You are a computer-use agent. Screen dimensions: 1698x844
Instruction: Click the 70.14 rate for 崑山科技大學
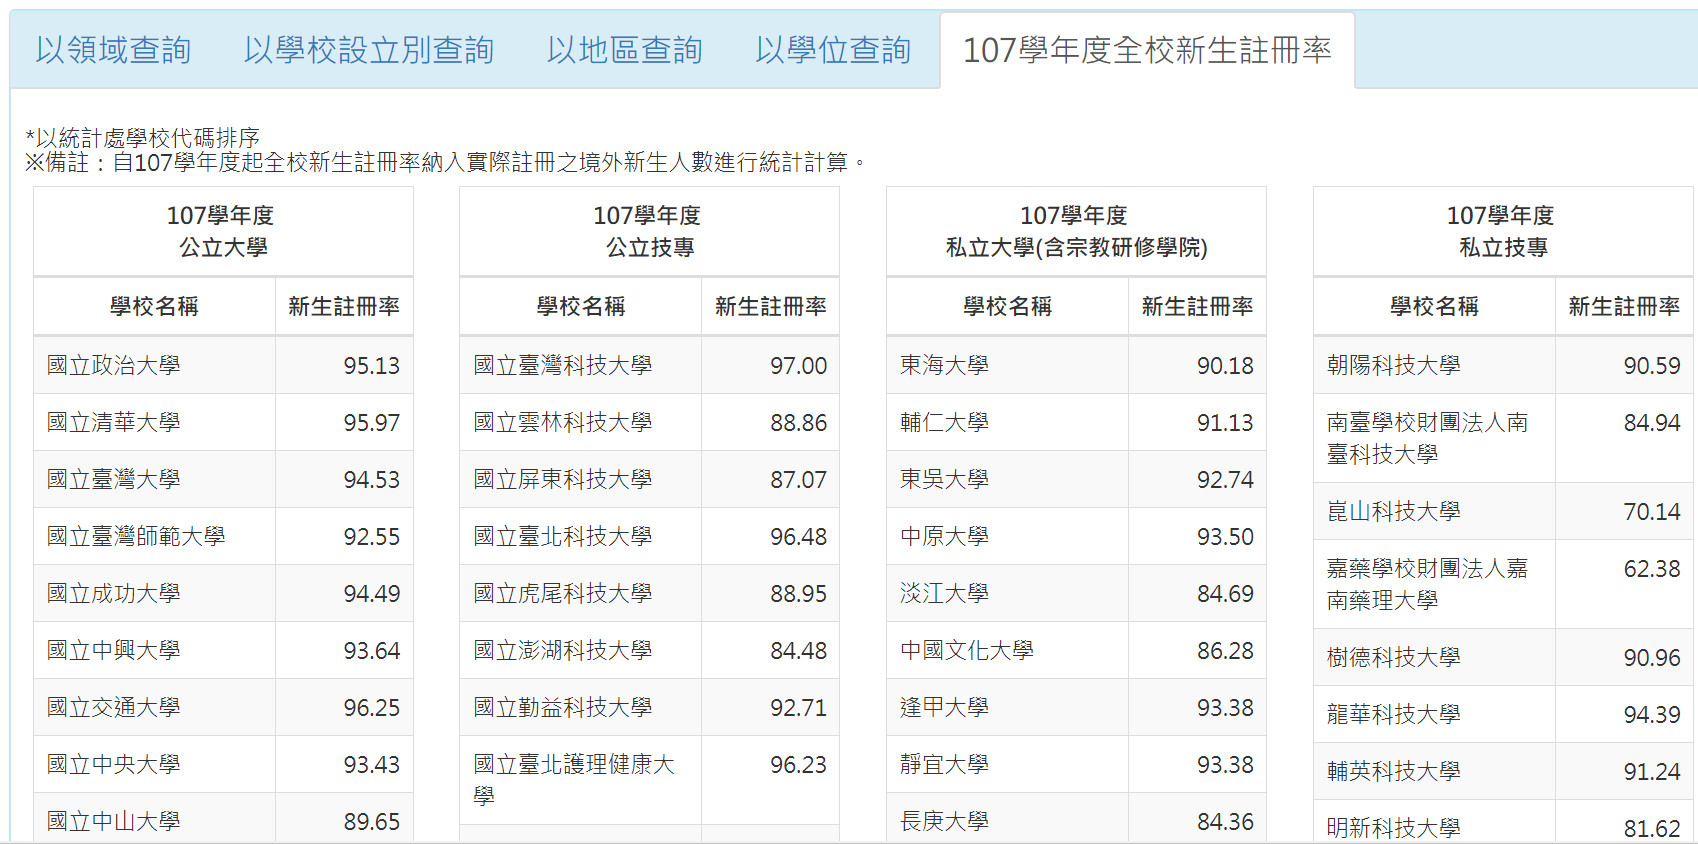click(x=1652, y=512)
